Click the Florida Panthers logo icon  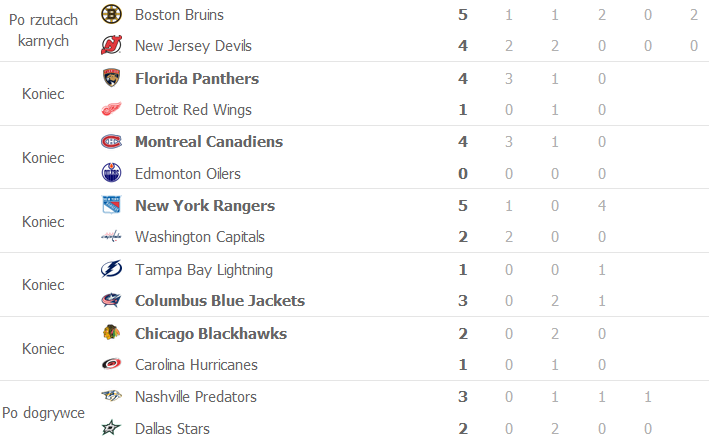pos(111,78)
